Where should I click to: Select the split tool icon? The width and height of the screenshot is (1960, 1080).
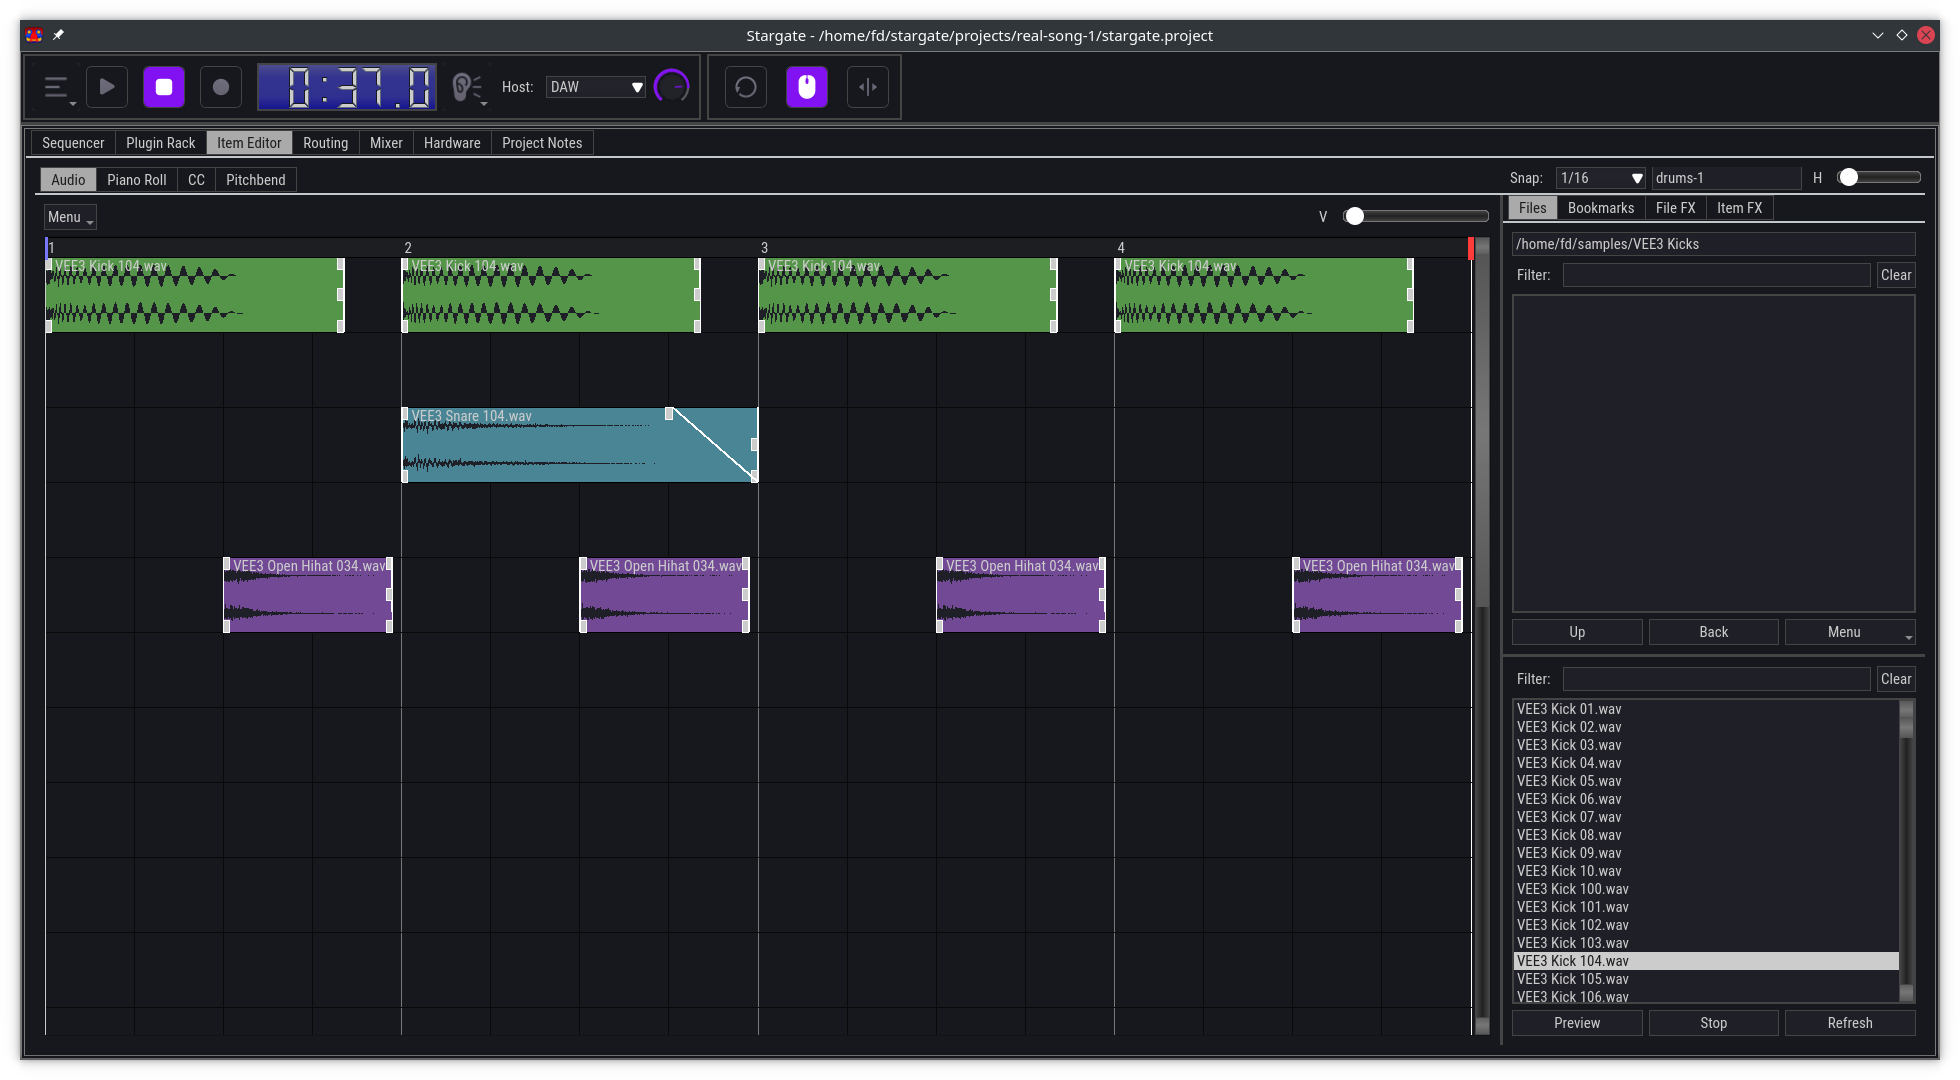coord(868,87)
